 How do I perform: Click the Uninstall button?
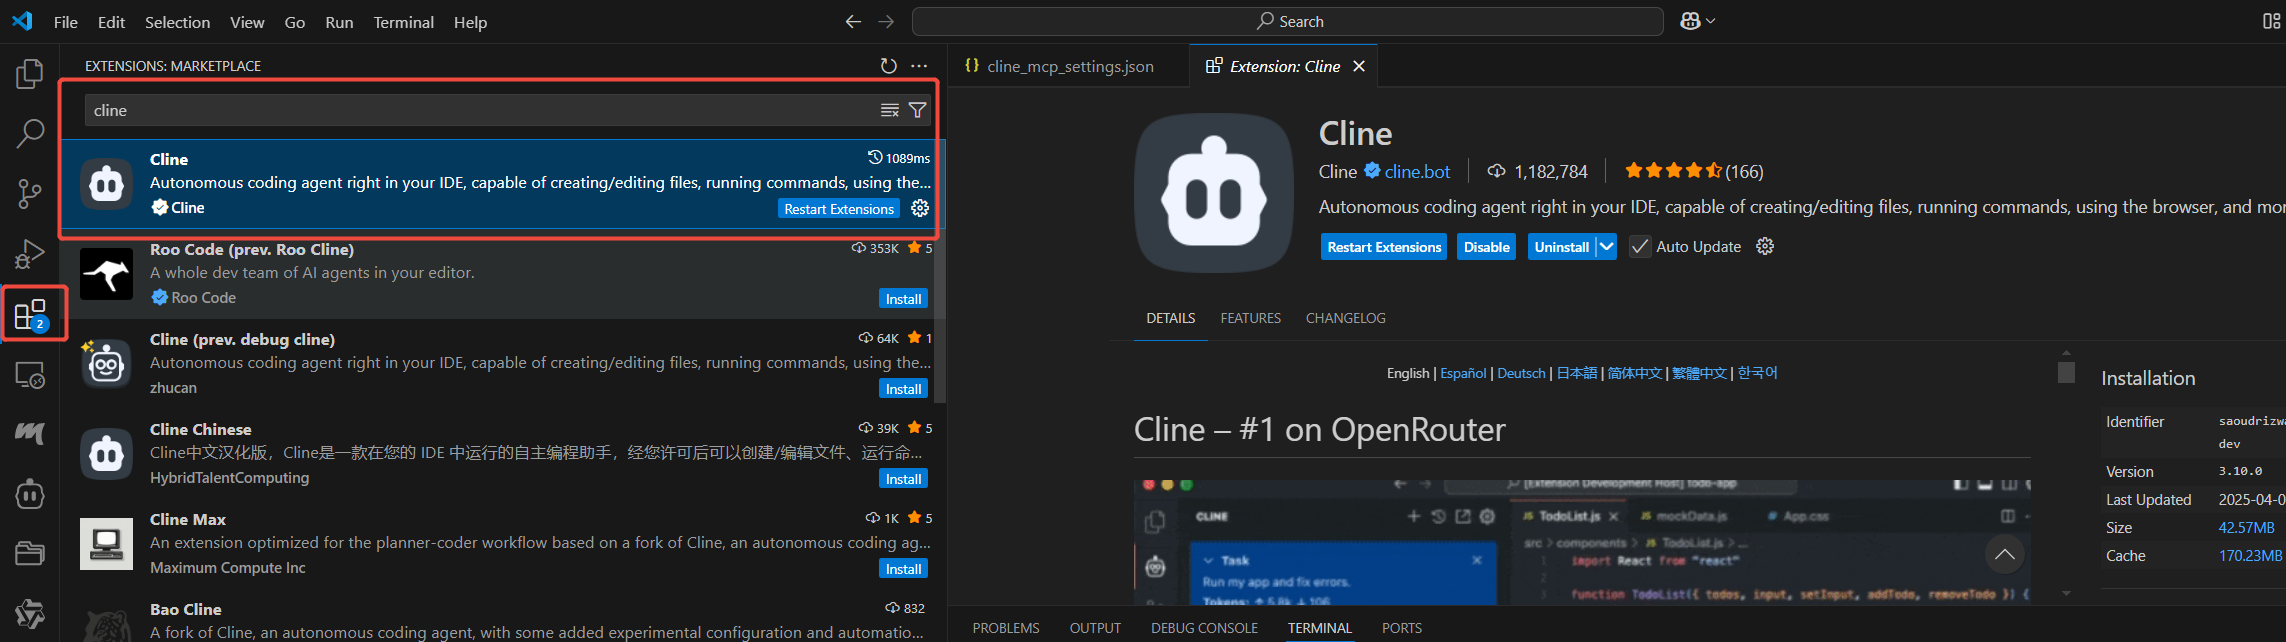1561,247
